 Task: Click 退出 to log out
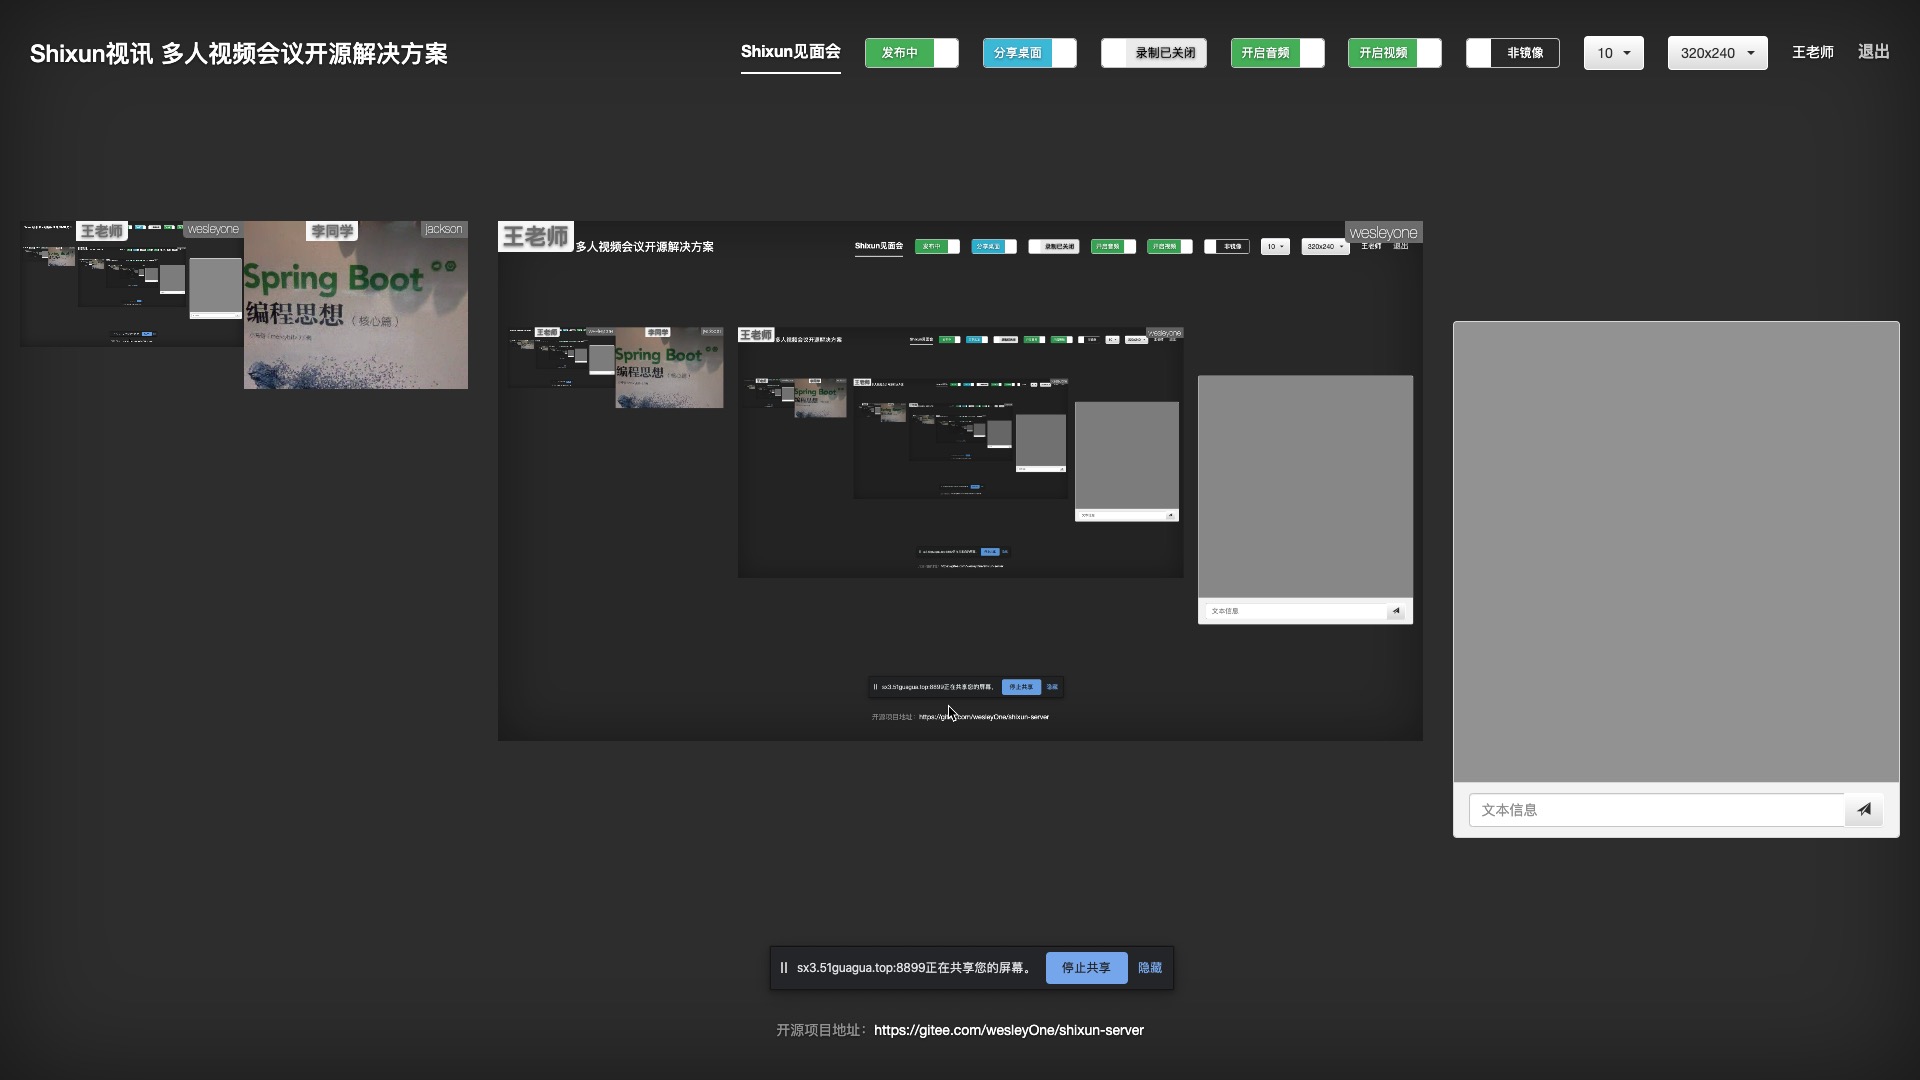click(x=1873, y=52)
